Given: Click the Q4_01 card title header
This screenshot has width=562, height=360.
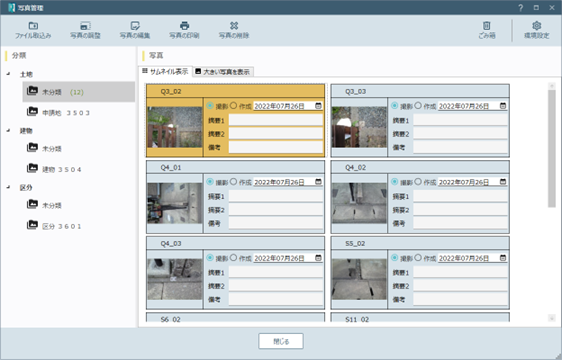Looking at the screenshot, I should pyautogui.click(x=235, y=167).
